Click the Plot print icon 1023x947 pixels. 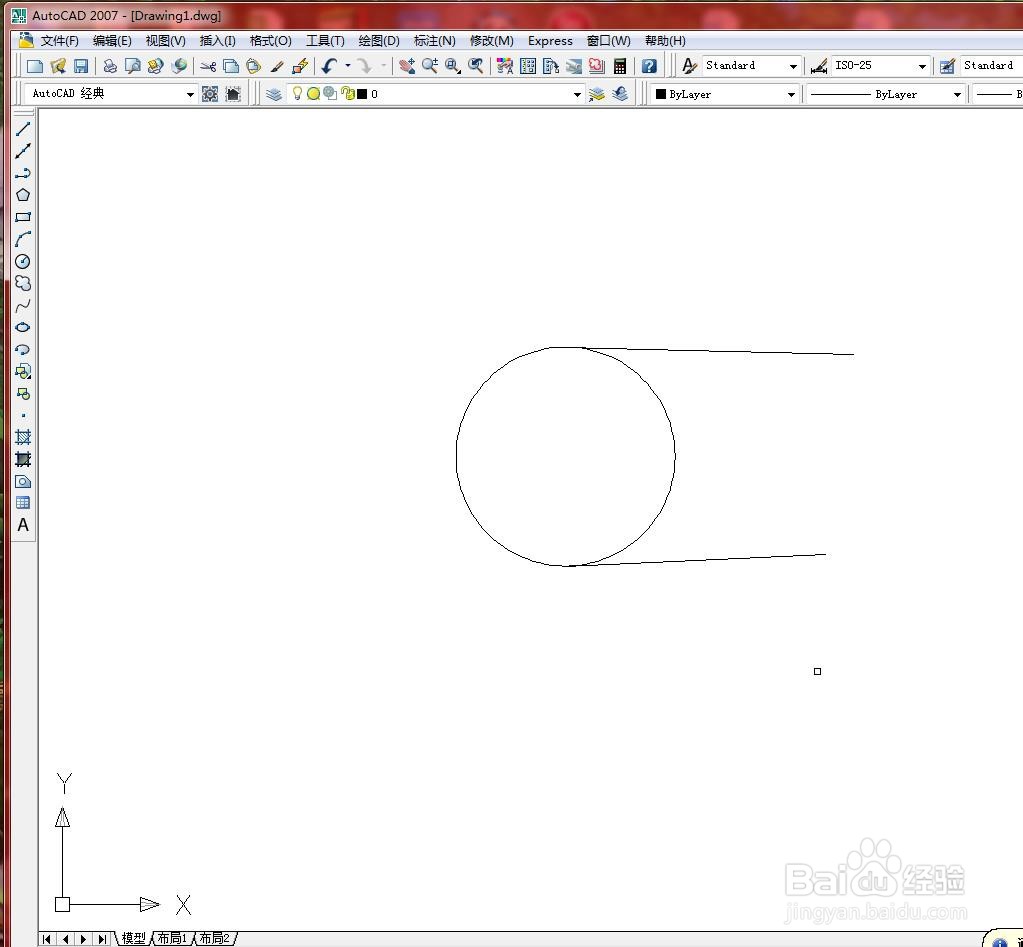tap(110, 66)
